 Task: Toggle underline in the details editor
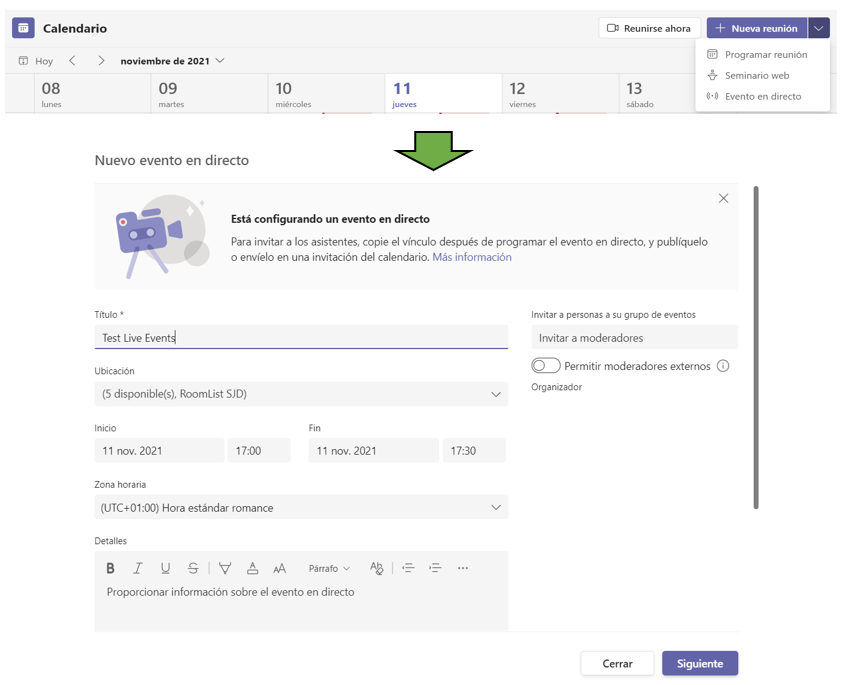point(165,568)
